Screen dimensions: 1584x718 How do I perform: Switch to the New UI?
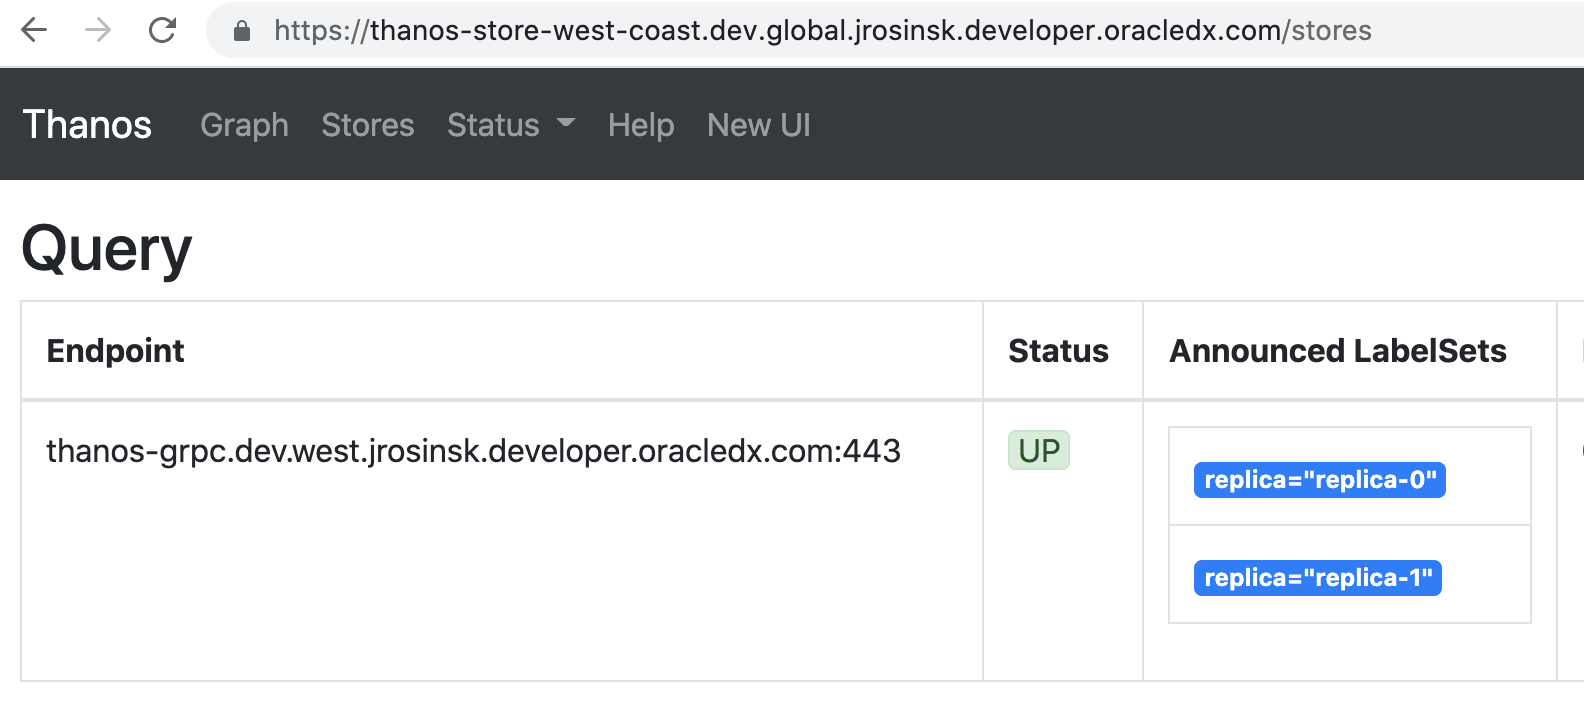tap(758, 125)
